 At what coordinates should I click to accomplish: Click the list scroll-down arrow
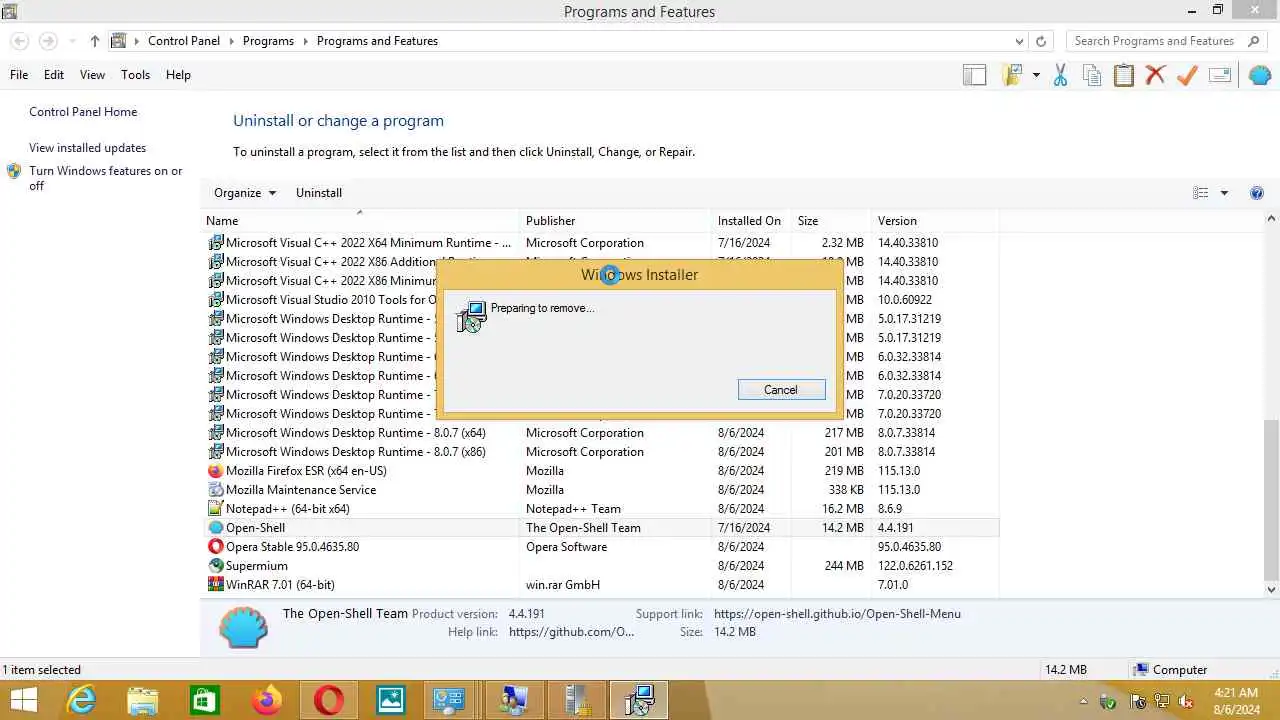[x=1272, y=590]
